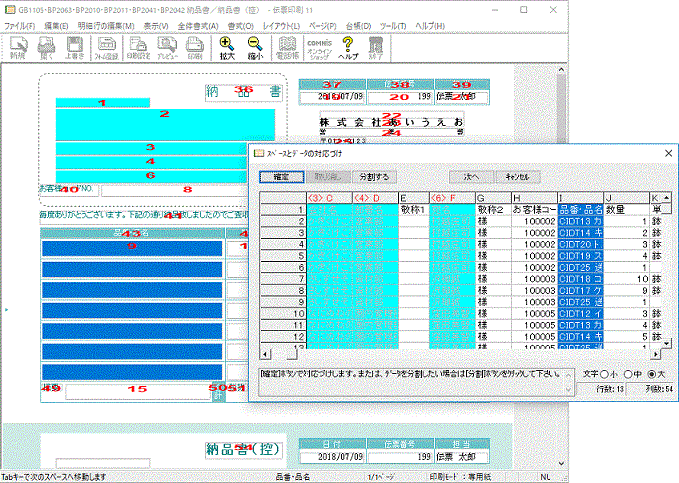Screen dimensions: 679x483
Task: Open the 表示(V) menu
Action: [156, 26]
